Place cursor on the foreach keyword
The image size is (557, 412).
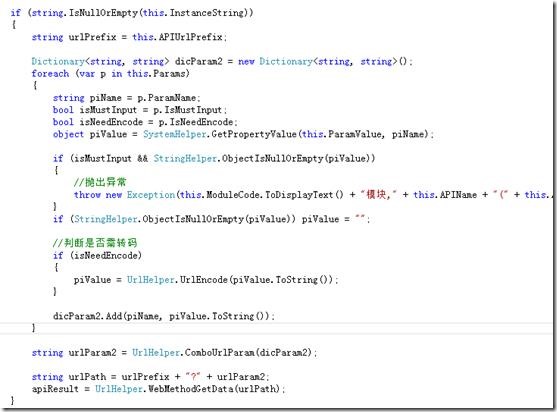pyautogui.click(x=50, y=74)
